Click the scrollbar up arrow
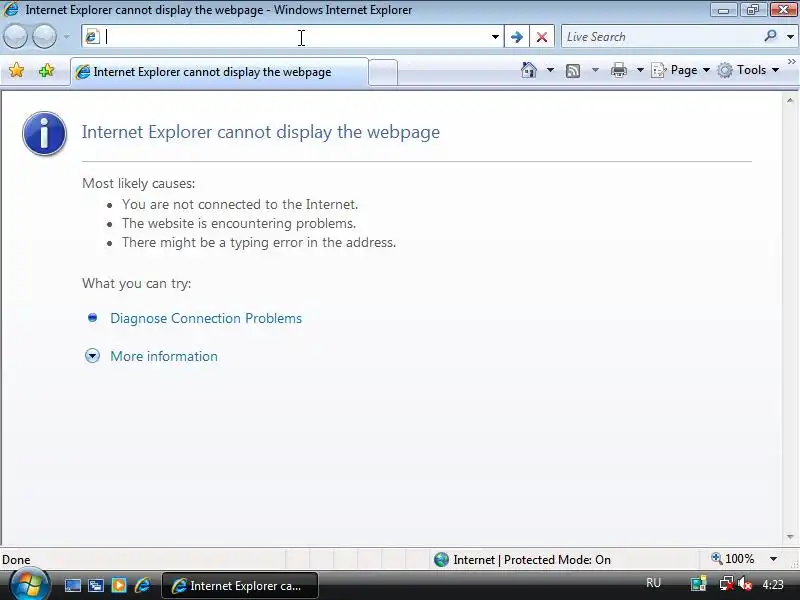The image size is (800, 600). coord(790,101)
